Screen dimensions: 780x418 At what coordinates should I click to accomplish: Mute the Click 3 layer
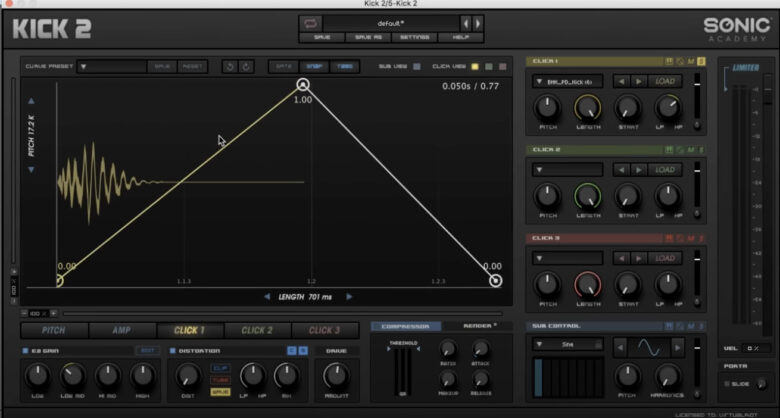pyautogui.click(x=691, y=238)
